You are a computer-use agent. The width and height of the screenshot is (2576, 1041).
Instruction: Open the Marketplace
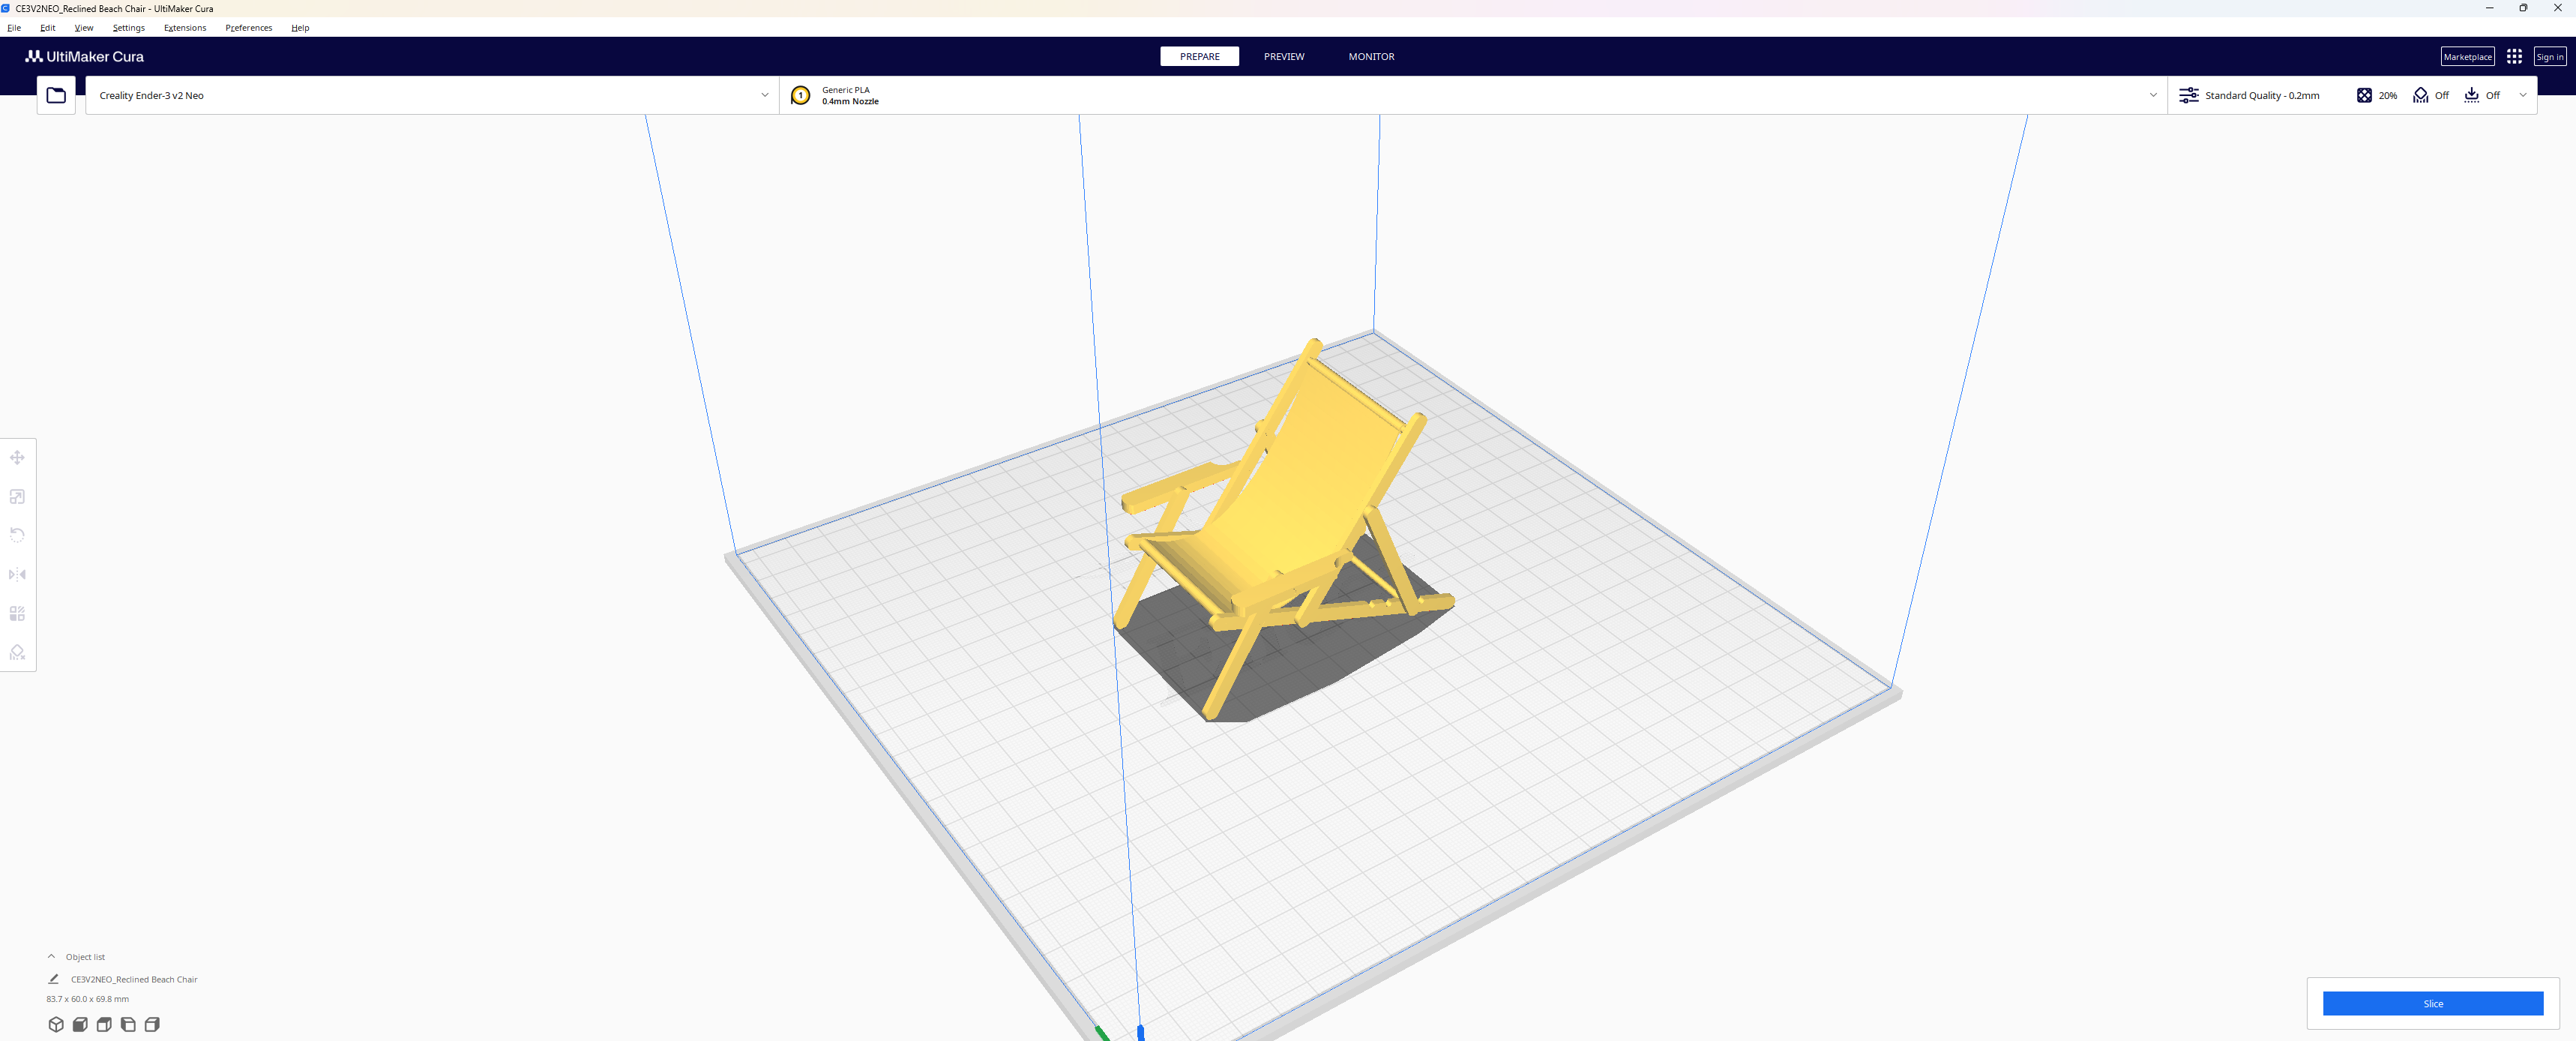[2467, 56]
